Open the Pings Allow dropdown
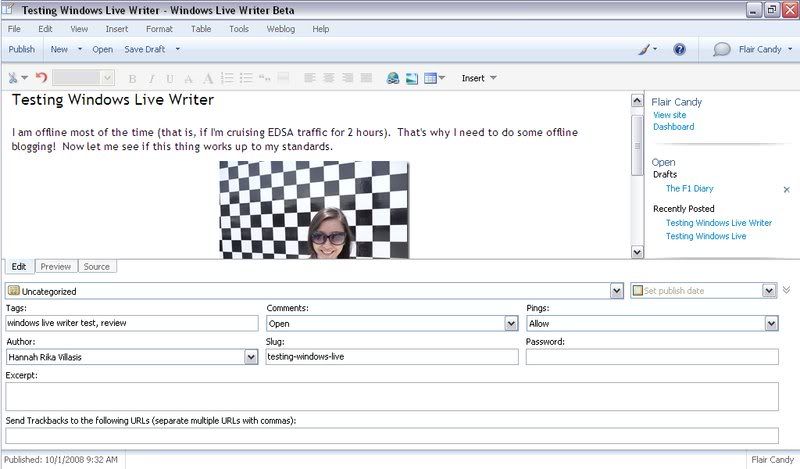800x469 pixels. point(771,324)
